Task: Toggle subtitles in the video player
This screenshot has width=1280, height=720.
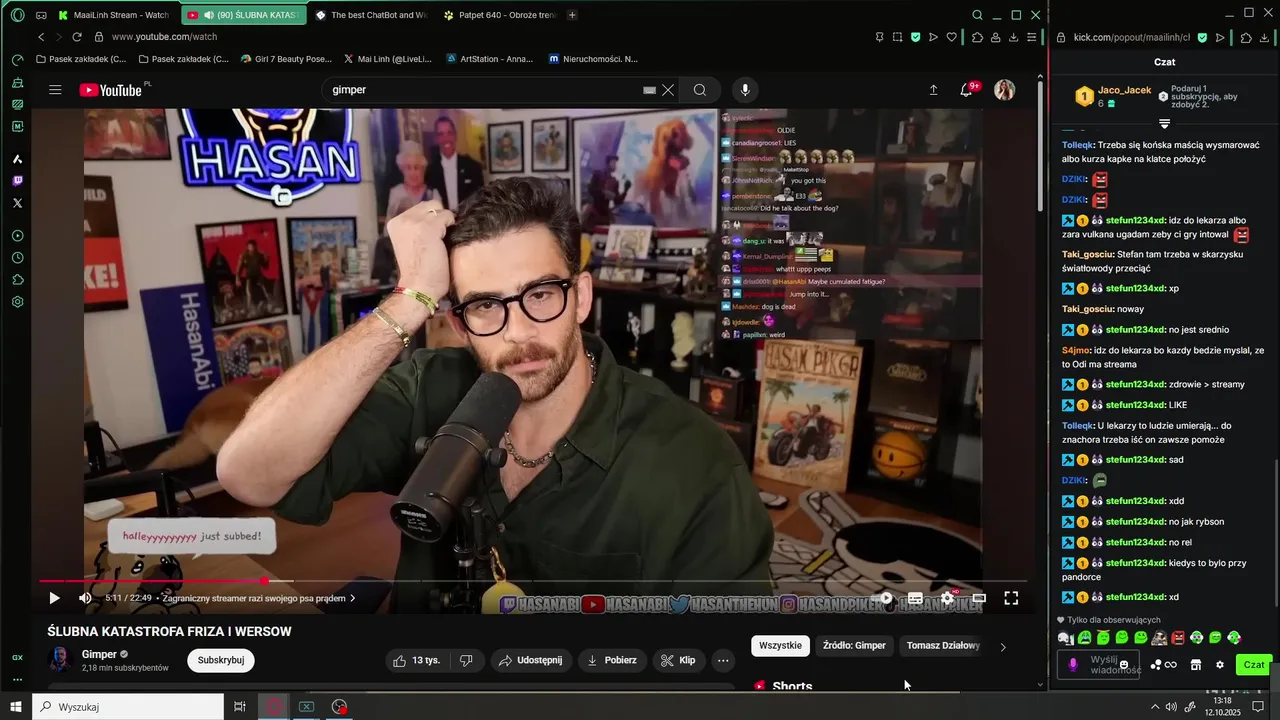Action: (x=915, y=598)
